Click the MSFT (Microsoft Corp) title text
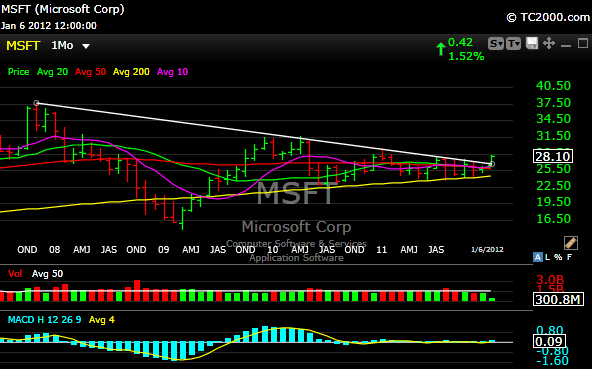 tap(63, 9)
